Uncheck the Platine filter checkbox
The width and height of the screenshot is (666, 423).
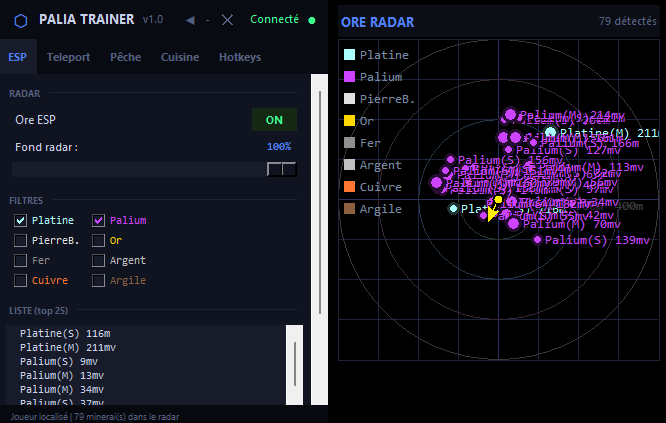click(x=21, y=220)
